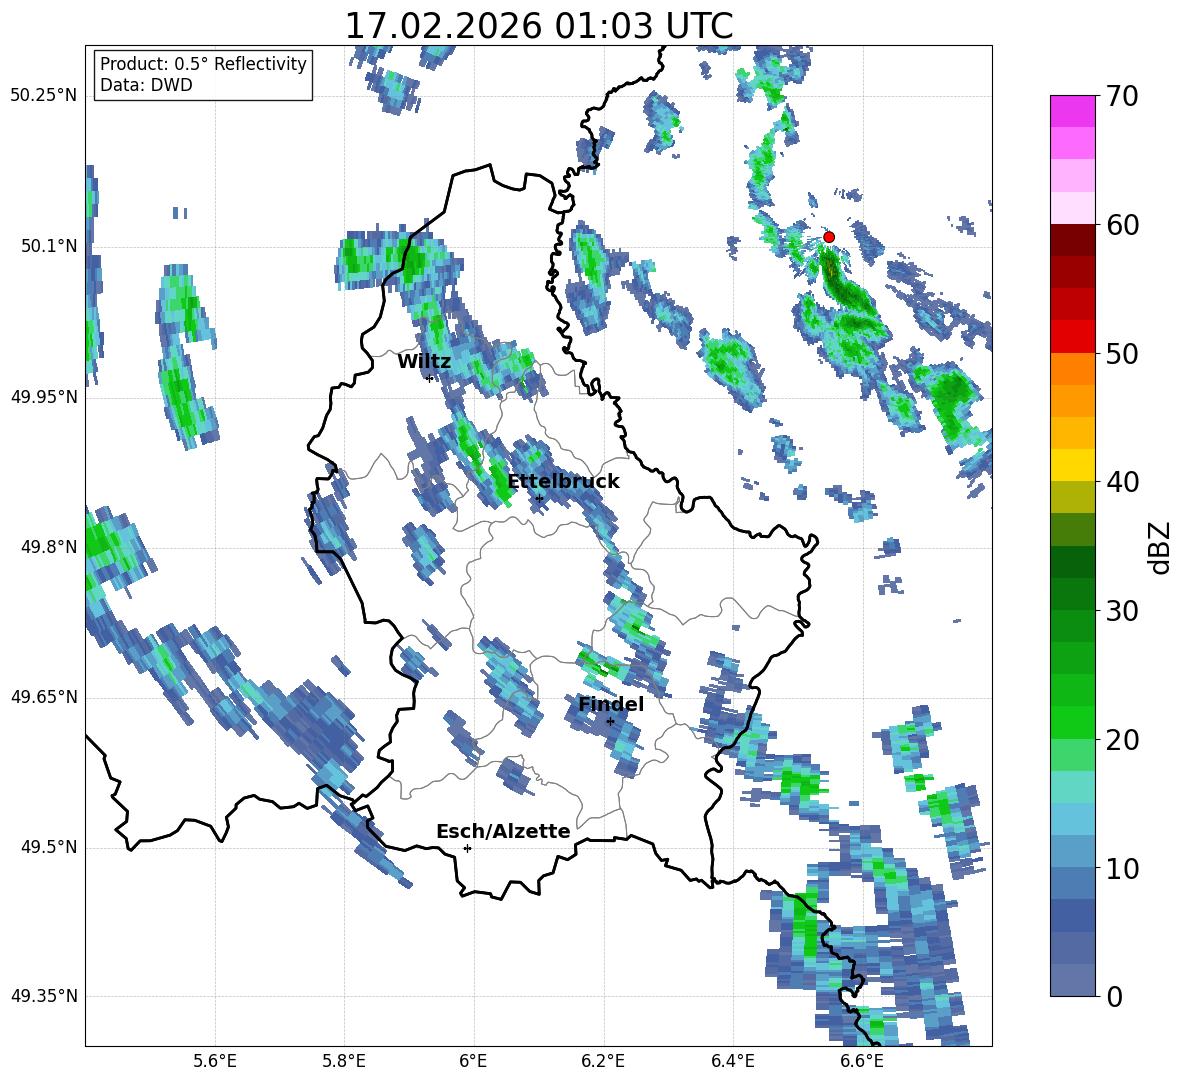The width and height of the screenshot is (1184, 1081).
Task: Pick the light blue colorbar band near 13 dBZ
Action: [x=1072, y=819]
